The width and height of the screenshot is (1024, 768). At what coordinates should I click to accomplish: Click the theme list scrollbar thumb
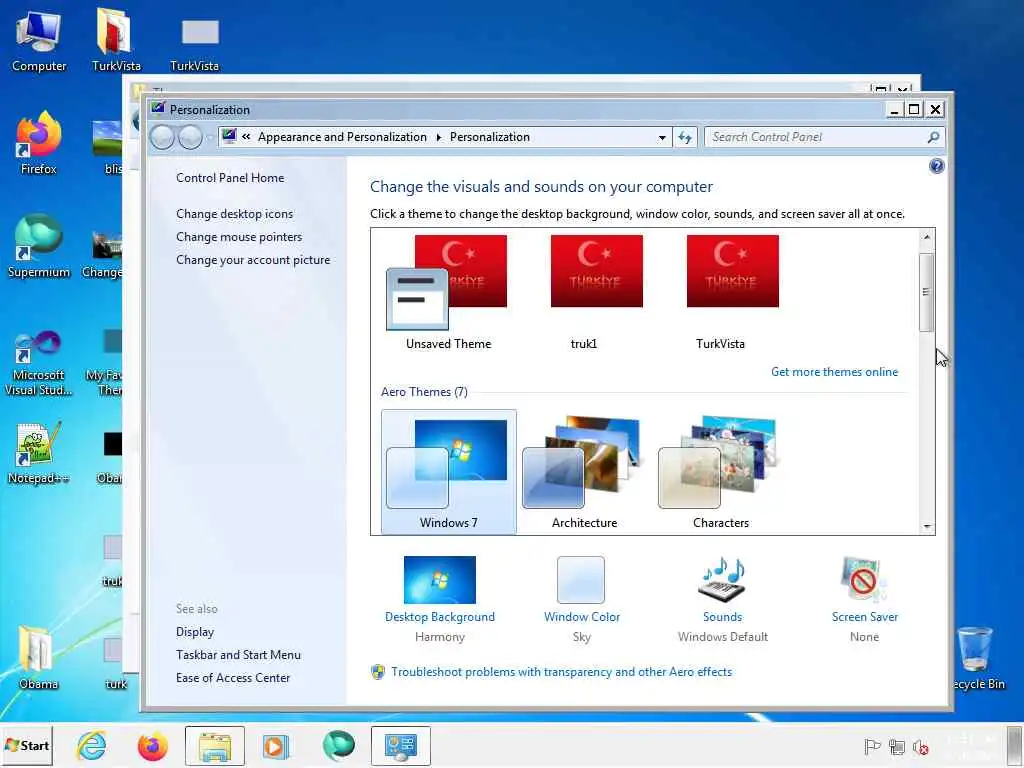pyautogui.click(x=927, y=292)
